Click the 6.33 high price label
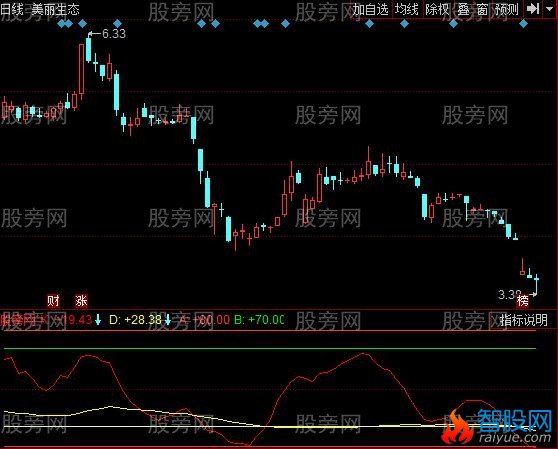The image size is (558, 449). [114, 34]
